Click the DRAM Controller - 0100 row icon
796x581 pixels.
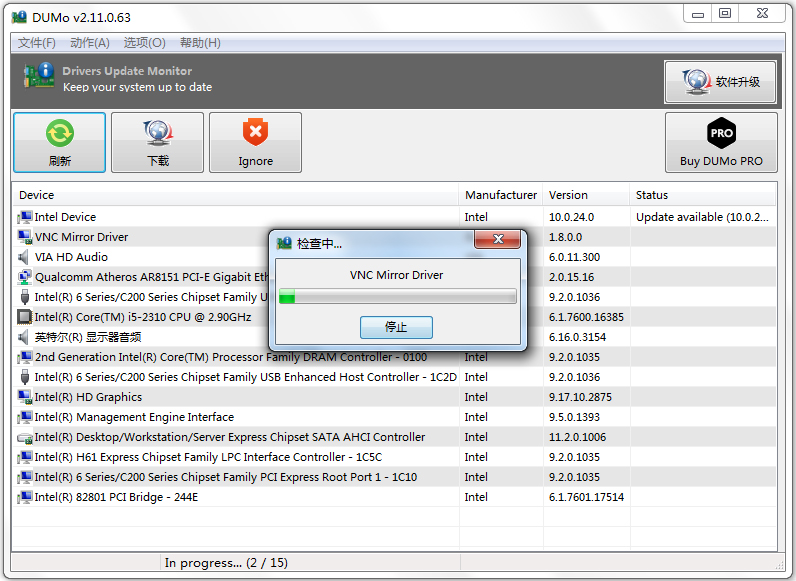pos(24,357)
